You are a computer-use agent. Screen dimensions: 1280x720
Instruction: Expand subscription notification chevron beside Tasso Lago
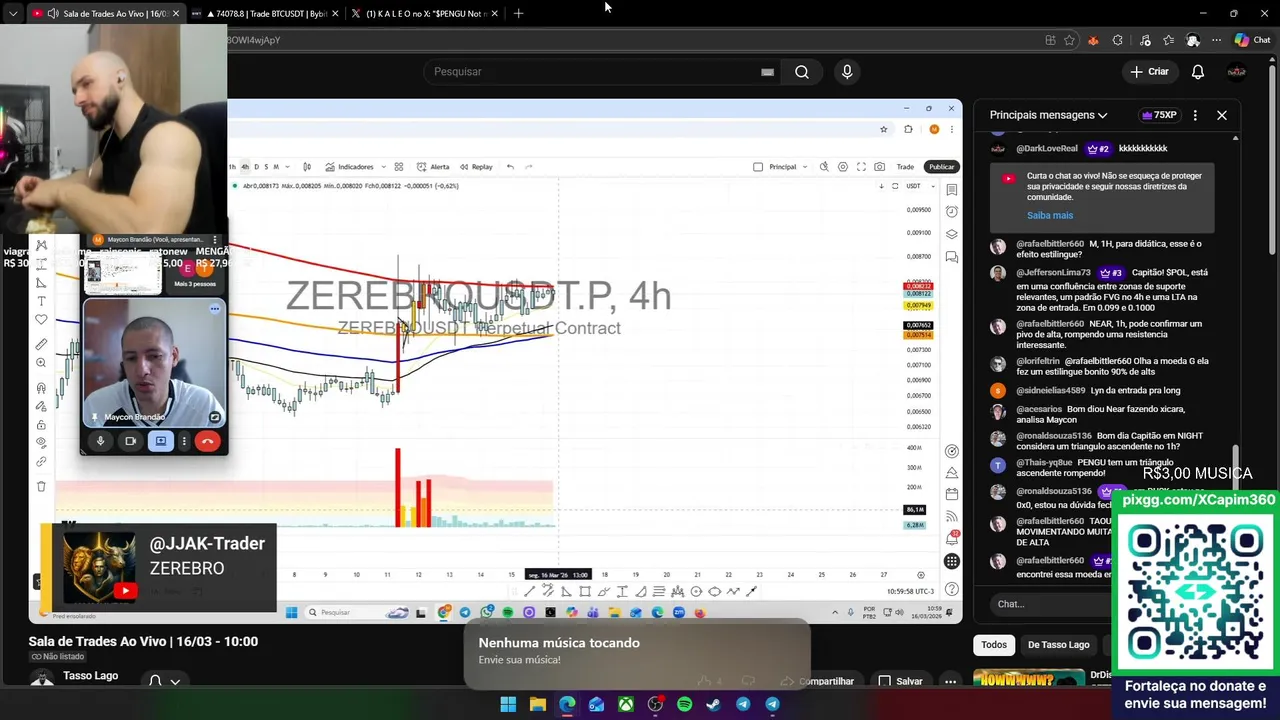[175, 681]
